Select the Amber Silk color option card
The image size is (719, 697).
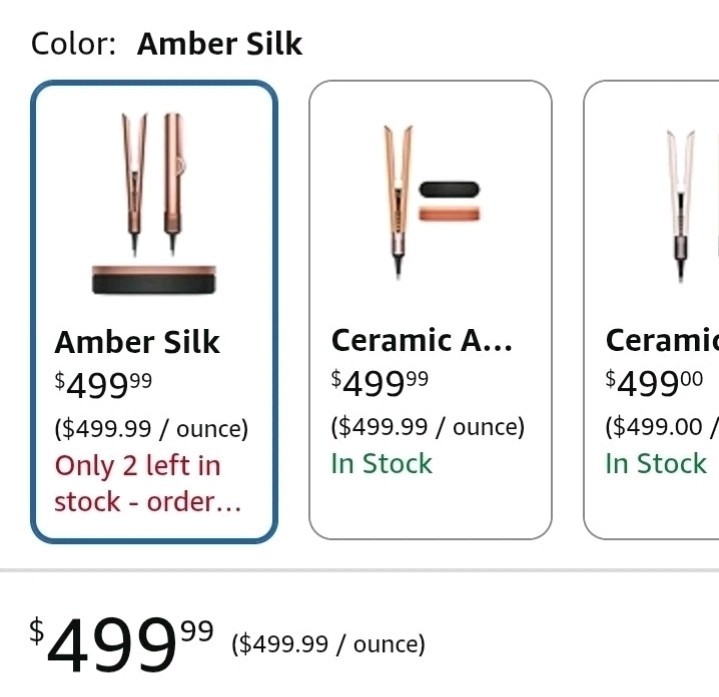(x=154, y=311)
